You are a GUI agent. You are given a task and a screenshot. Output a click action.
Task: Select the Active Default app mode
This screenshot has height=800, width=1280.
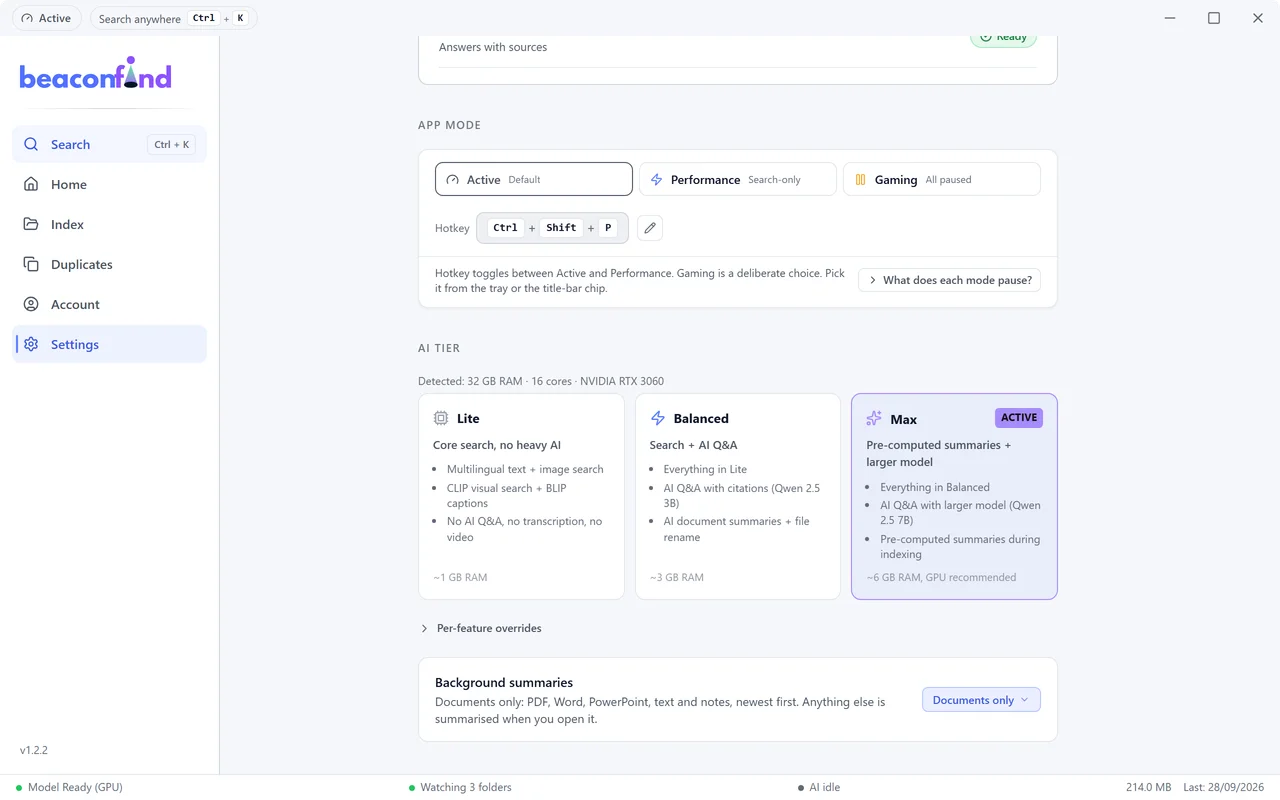(534, 180)
